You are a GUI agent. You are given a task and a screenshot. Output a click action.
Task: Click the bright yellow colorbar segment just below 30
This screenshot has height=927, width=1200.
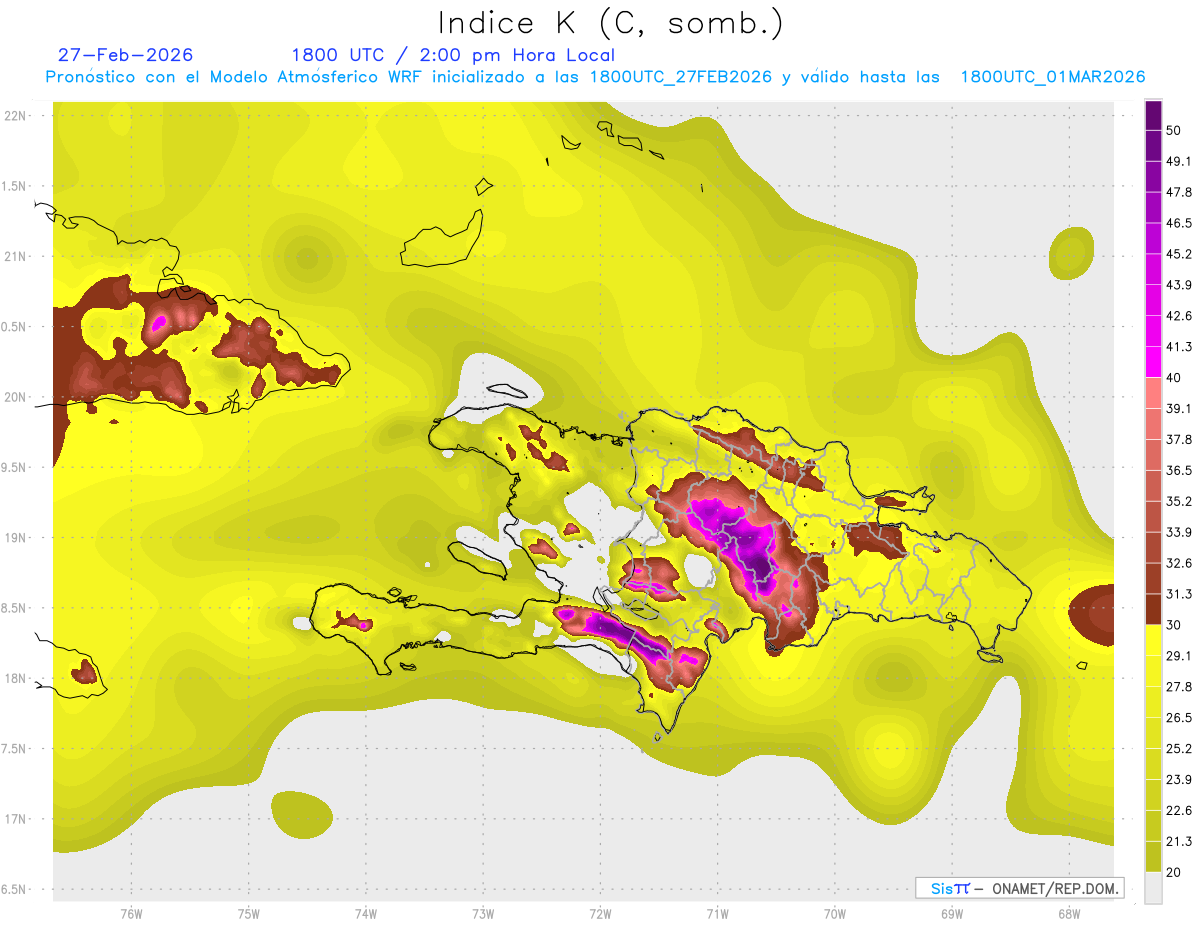1153,640
